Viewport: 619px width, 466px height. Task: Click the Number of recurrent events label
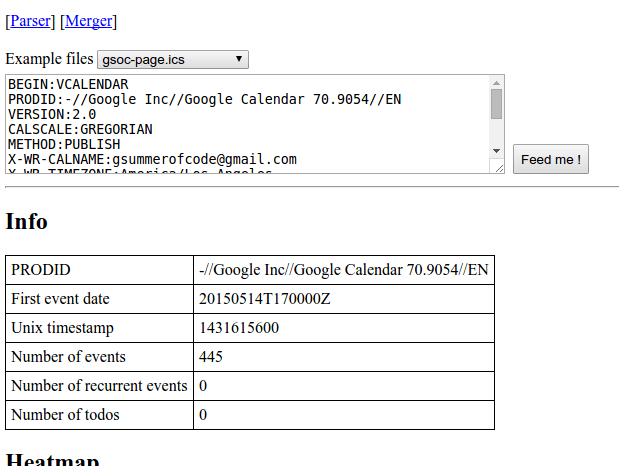coord(99,386)
